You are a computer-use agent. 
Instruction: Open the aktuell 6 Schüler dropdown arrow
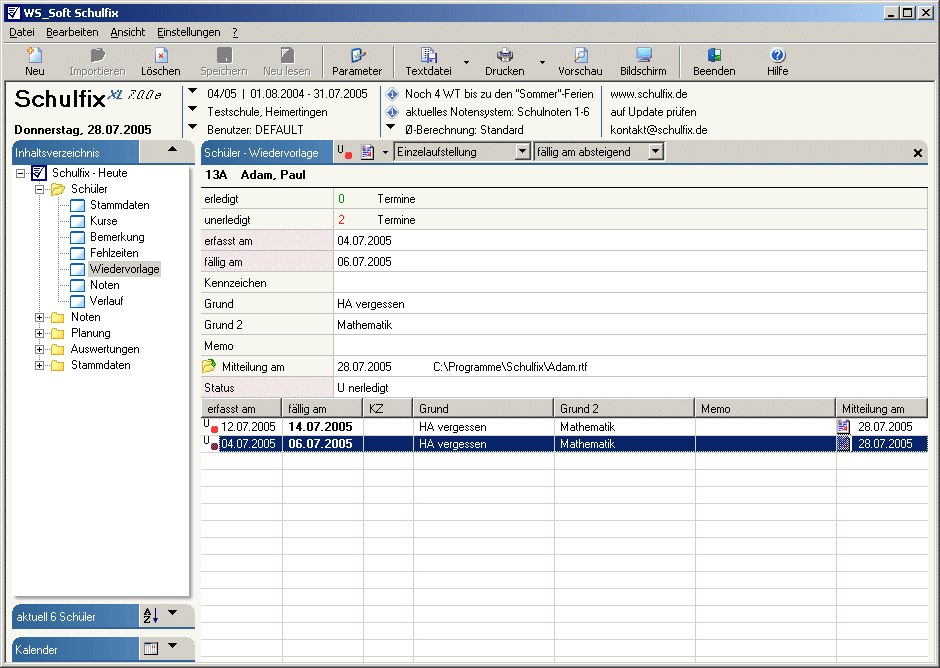(x=173, y=613)
